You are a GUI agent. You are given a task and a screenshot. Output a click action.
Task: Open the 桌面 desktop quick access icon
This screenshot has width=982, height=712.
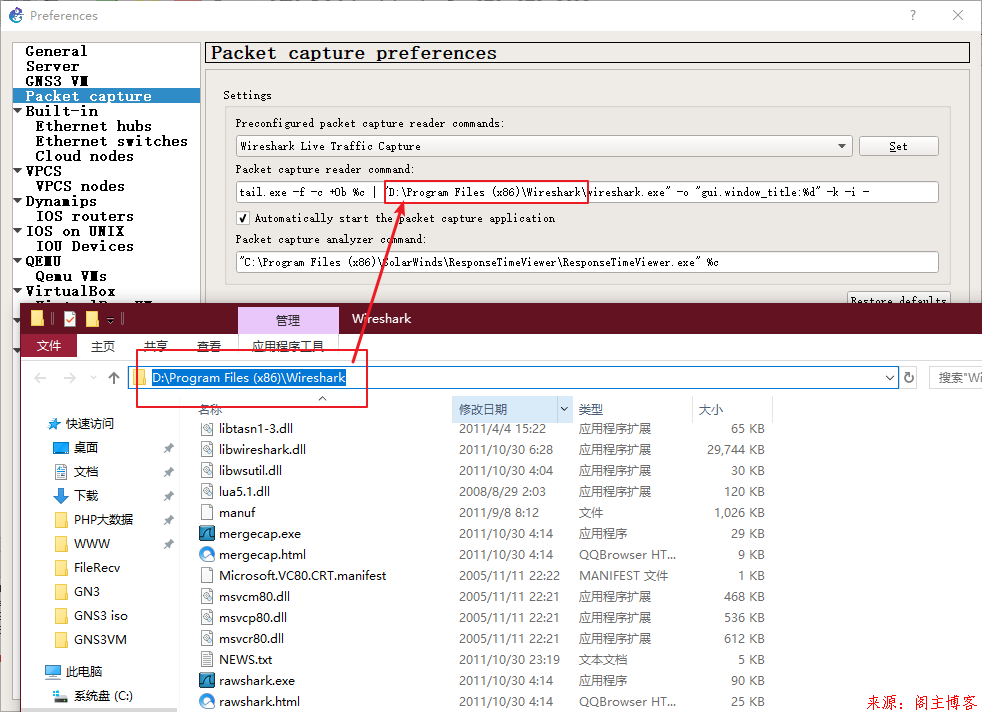tap(61, 448)
